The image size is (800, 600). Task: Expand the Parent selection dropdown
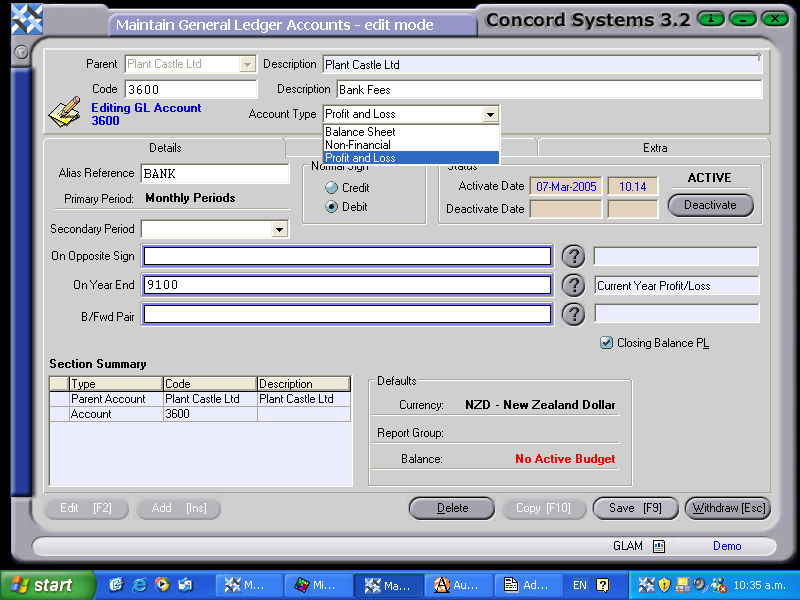pyautogui.click(x=248, y=64)
